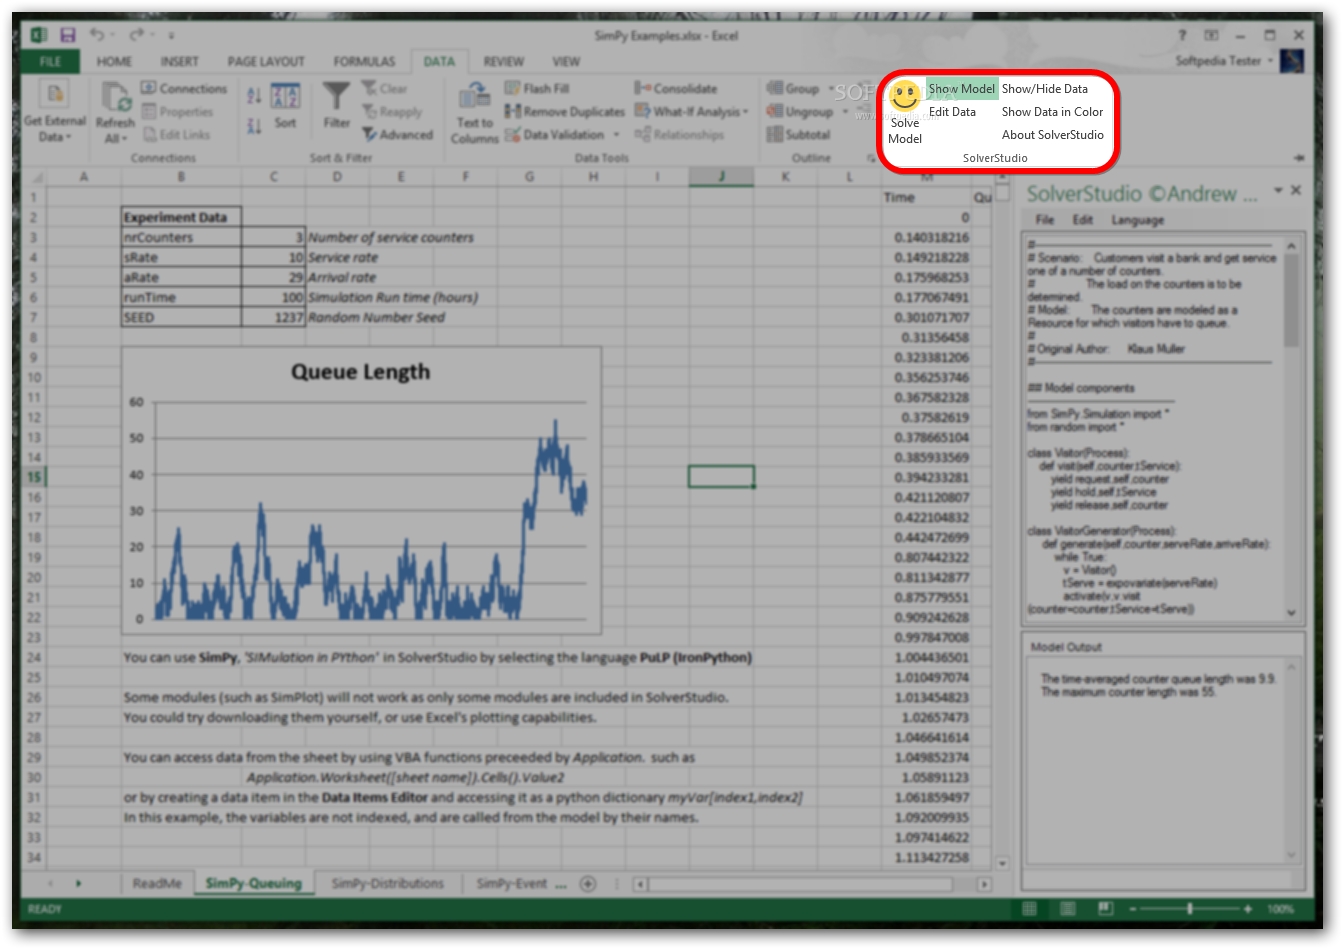The height and width of the screenshot is (949, 1343).
Task: Open Excel Help question mark
Action: coord(1183,35)
